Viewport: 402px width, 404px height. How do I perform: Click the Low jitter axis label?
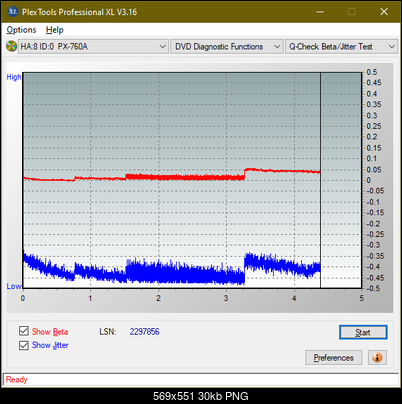[x=14, y=286]
